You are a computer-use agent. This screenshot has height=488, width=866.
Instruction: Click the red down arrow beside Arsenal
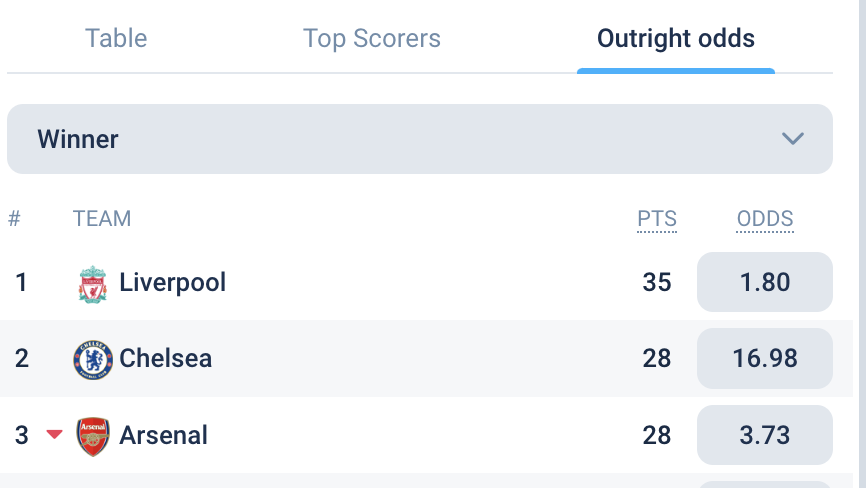(54, 434)
